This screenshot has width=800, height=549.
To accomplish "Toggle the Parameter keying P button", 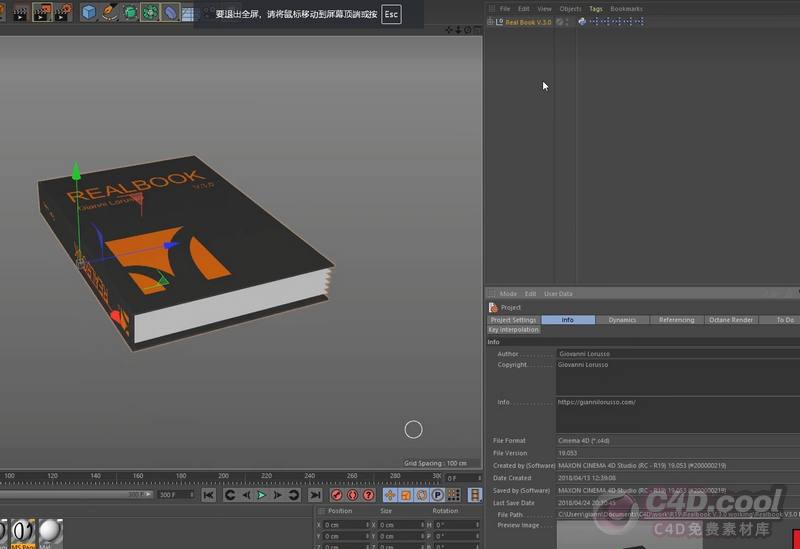I will [438, 495].
